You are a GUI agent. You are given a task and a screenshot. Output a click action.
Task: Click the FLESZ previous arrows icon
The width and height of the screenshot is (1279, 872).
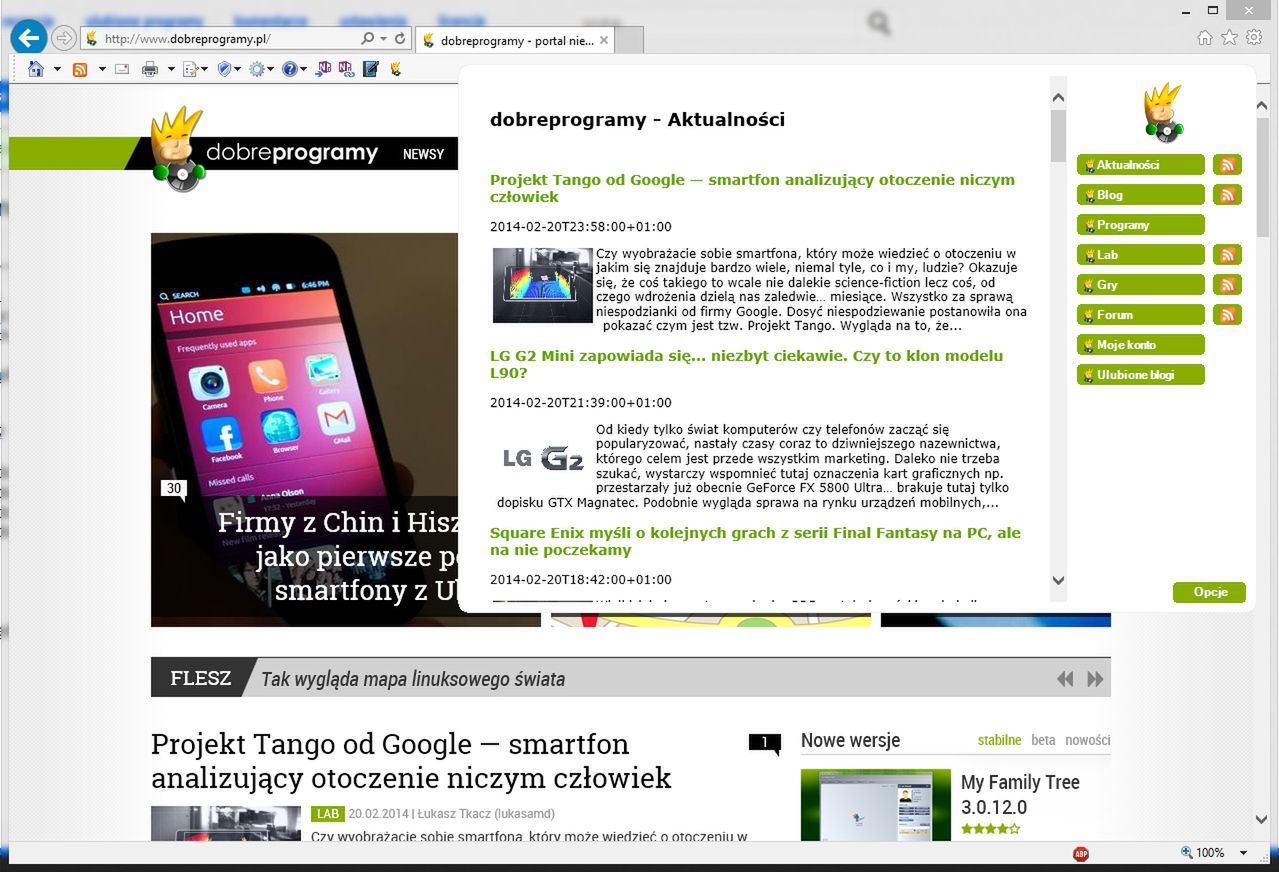(1065, 679)
